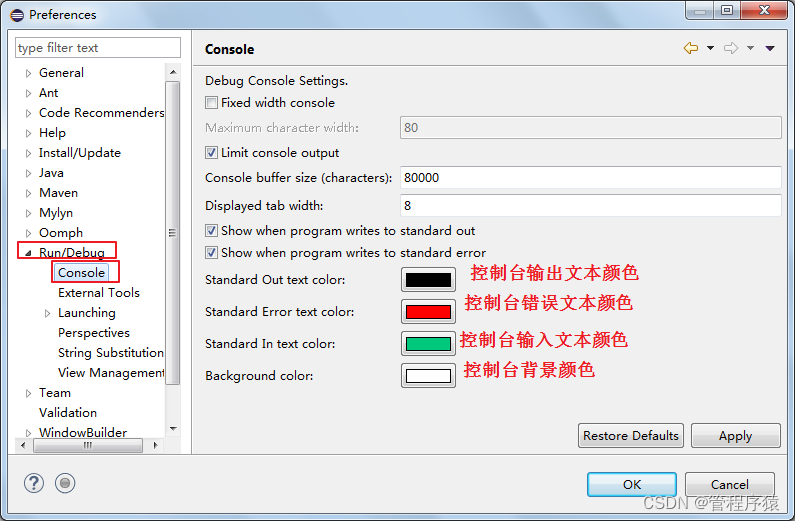Toggle Show when program writes to standard out
795x521 pixels.
point(211,231)
